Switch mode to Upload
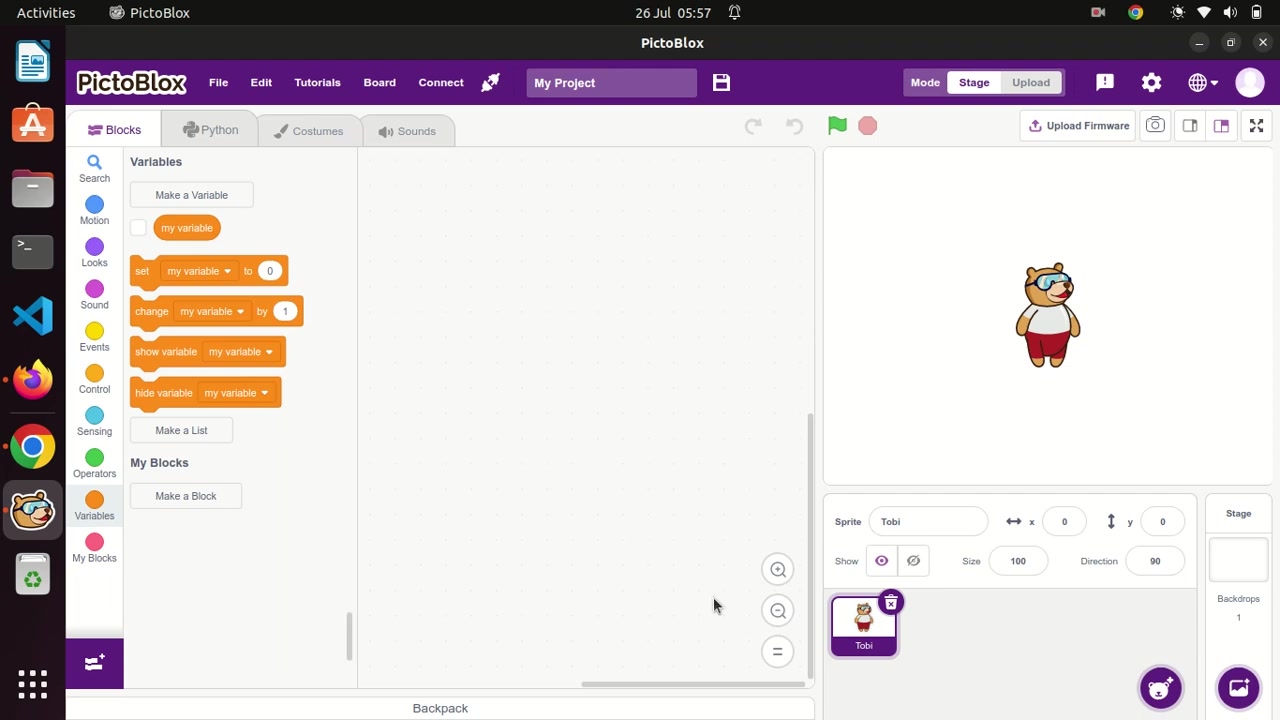 pyautogui.click(x=1030, y=83)
